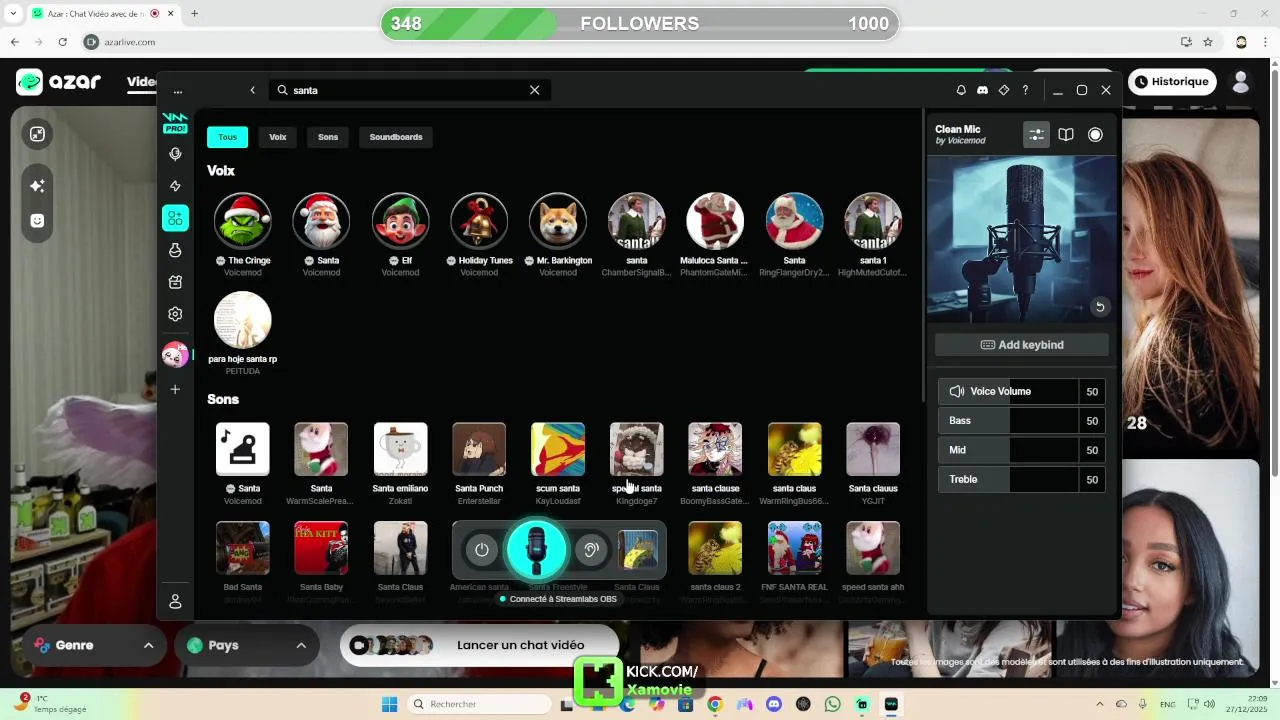1280x720 pixels.
Task: Click the Azar logo
Action: [59, 82]
